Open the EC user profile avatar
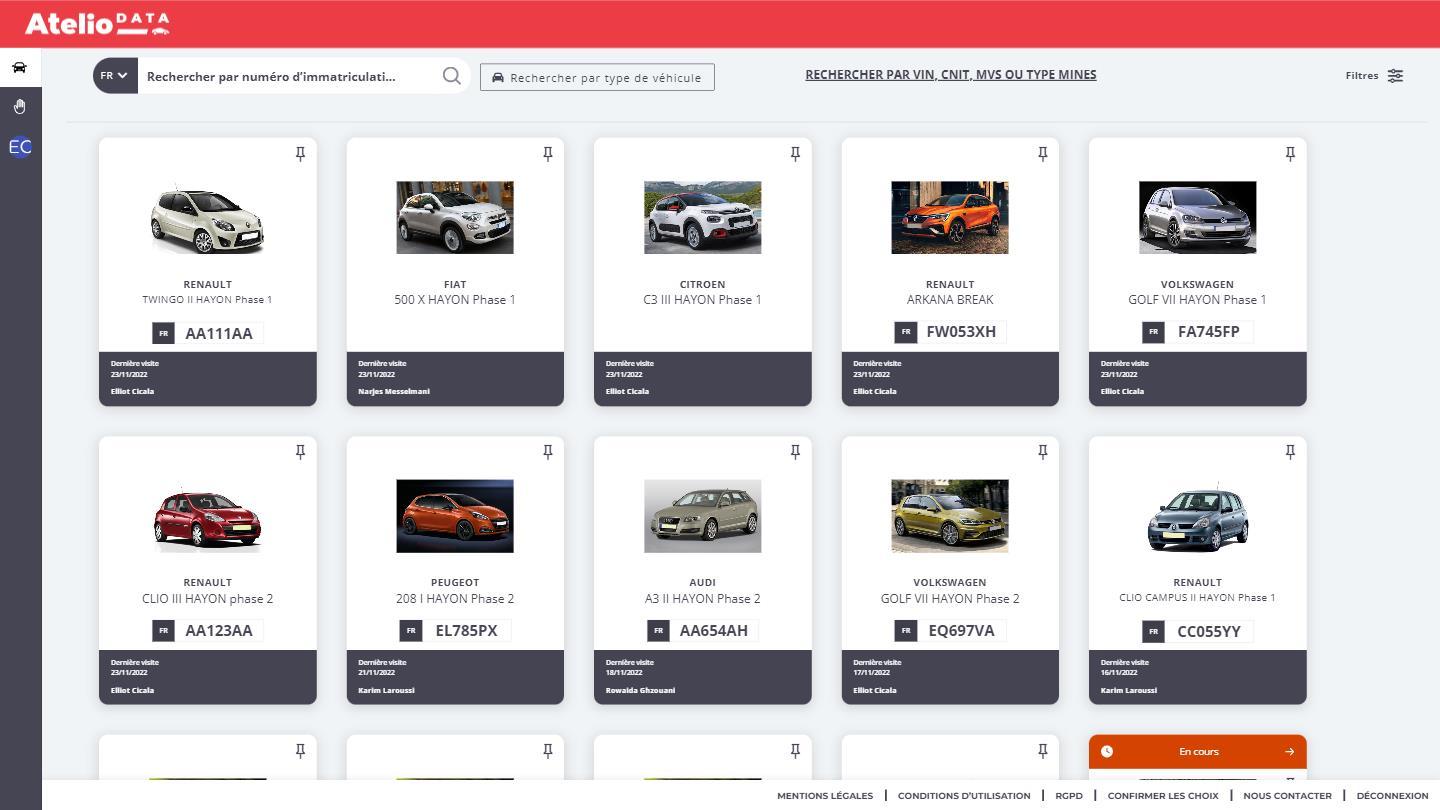The height and width of the screenshot is (810, 1440). click(x=20, y=147)
